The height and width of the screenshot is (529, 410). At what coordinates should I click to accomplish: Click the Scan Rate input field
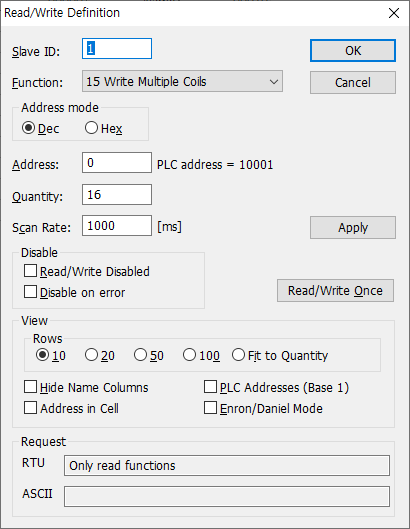click(x=117, y=226)
